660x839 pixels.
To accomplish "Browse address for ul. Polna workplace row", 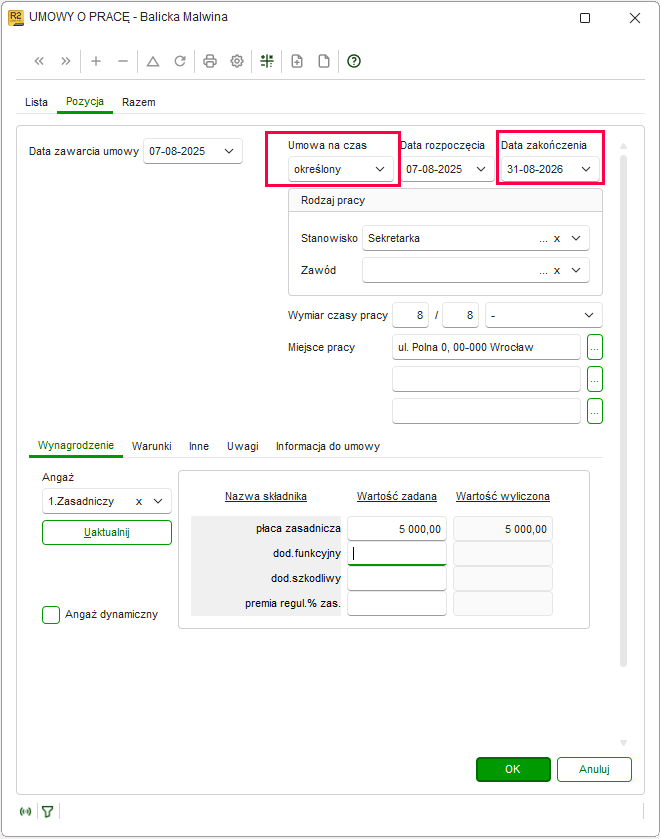I will click(595, 347).
